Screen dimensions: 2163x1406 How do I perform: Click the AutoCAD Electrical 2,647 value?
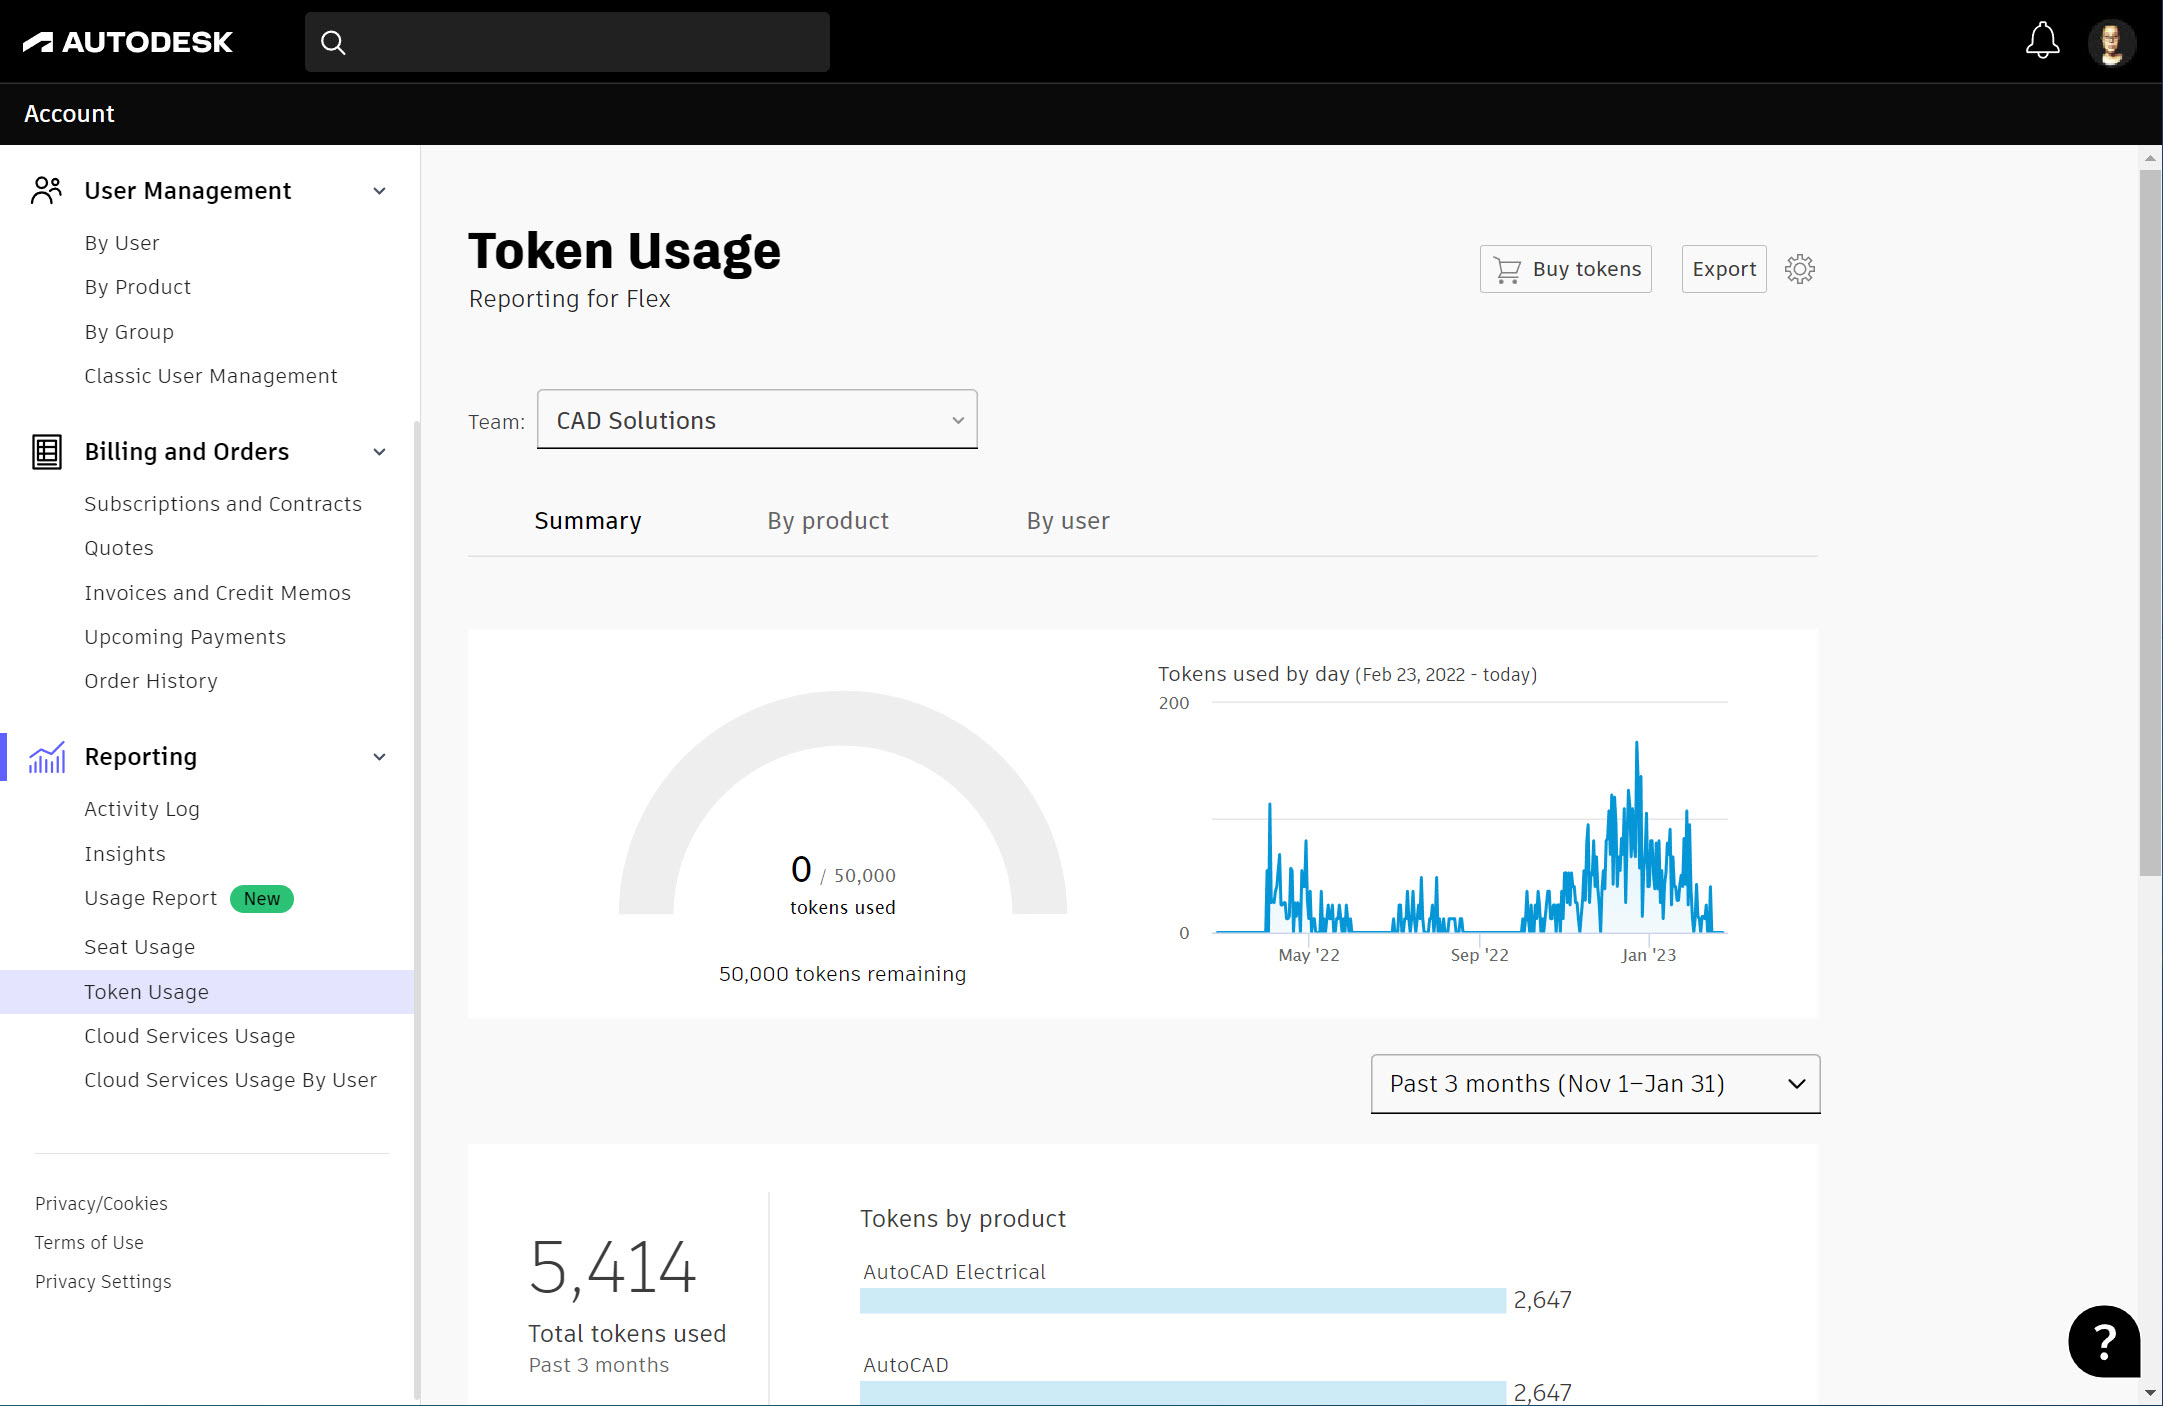1542,1300
